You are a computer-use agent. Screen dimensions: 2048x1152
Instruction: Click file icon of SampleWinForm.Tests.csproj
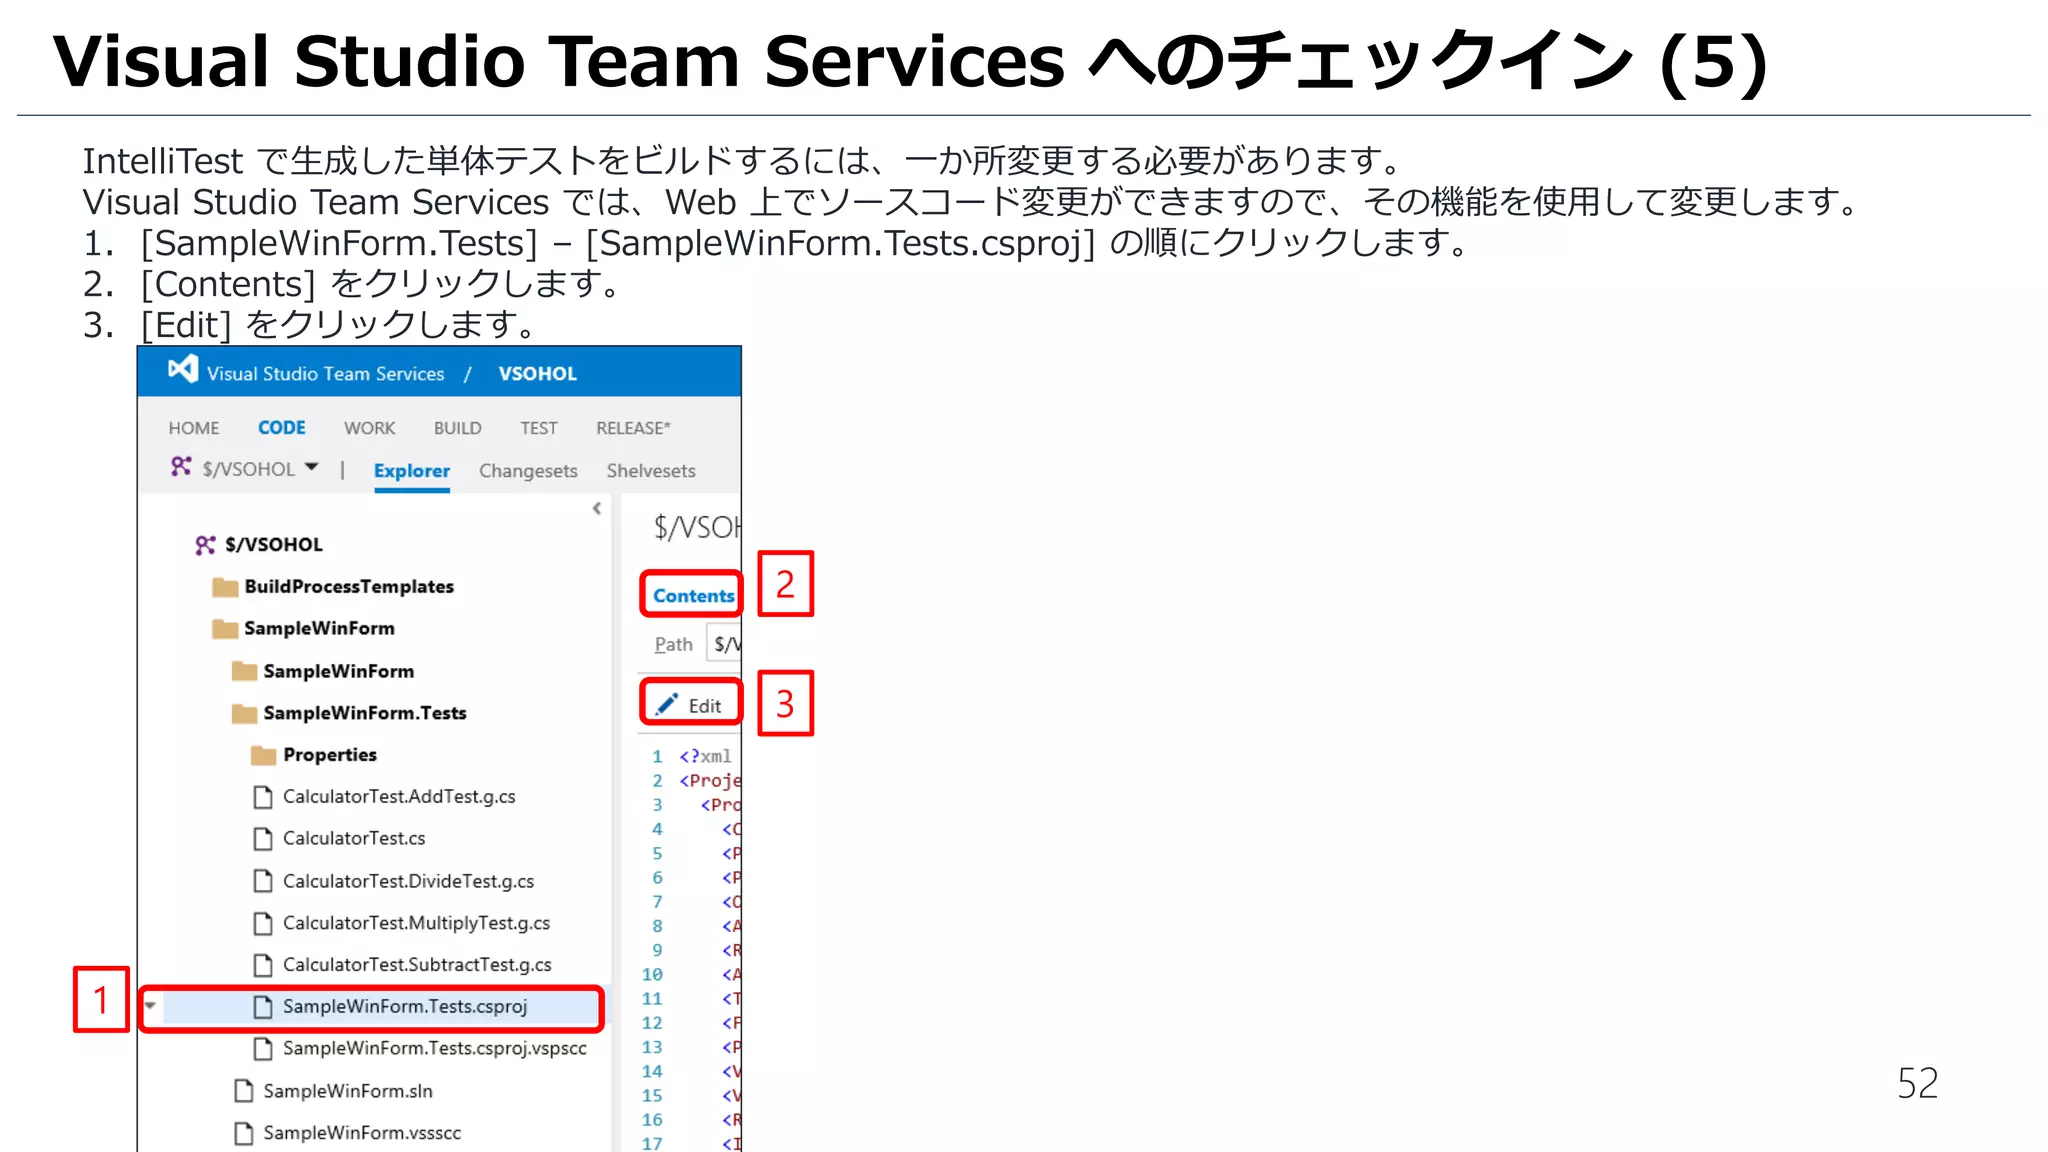pos(263,1007)
